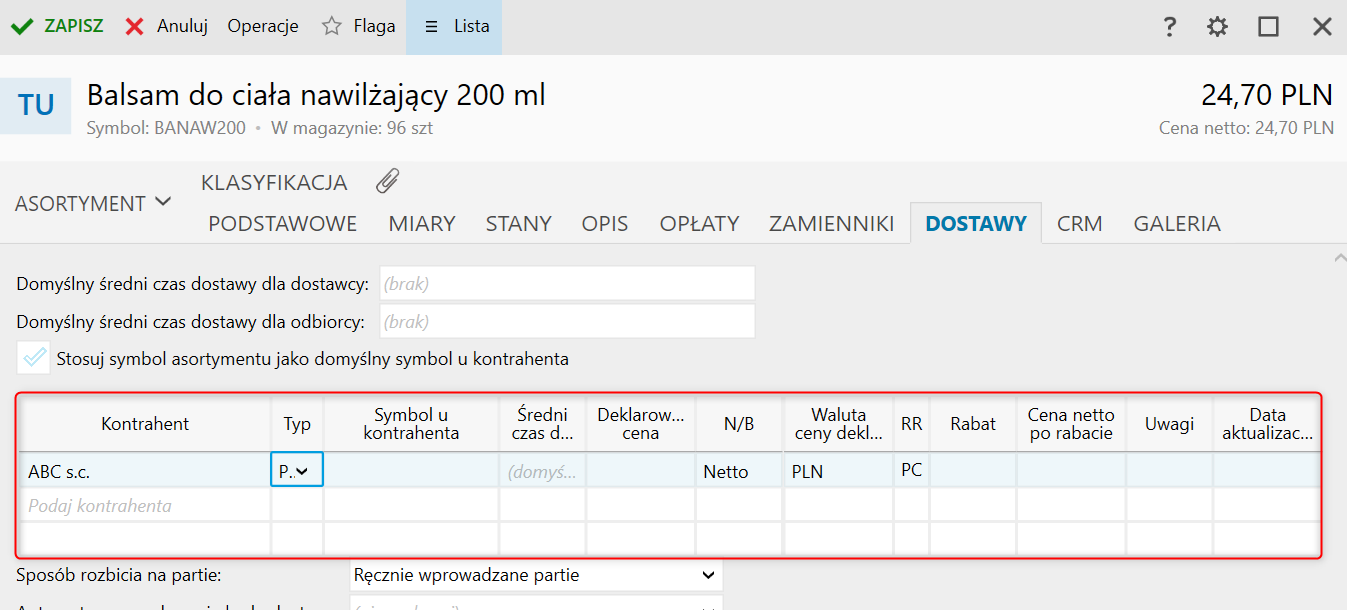Open the KLASYFIKACJA section
This screenshot has width=1347, height=610.
pos(274,183)
